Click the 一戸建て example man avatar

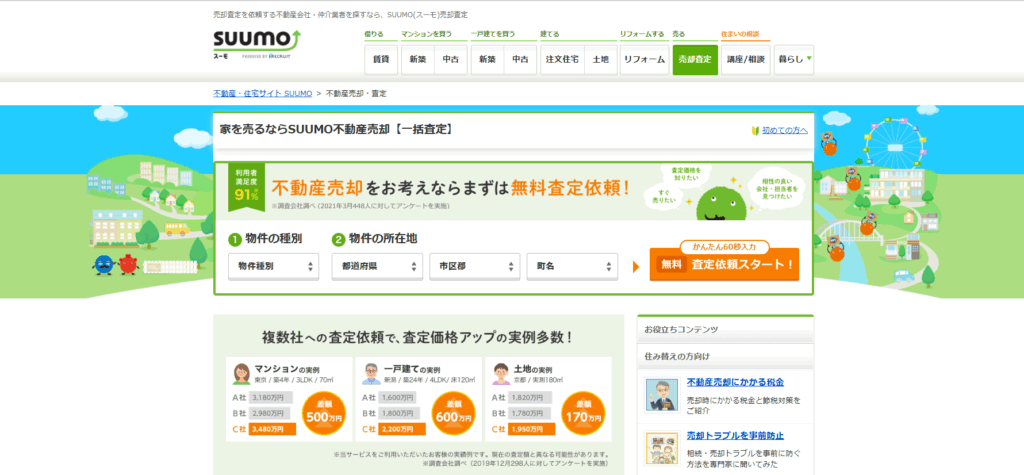(370, 374)
